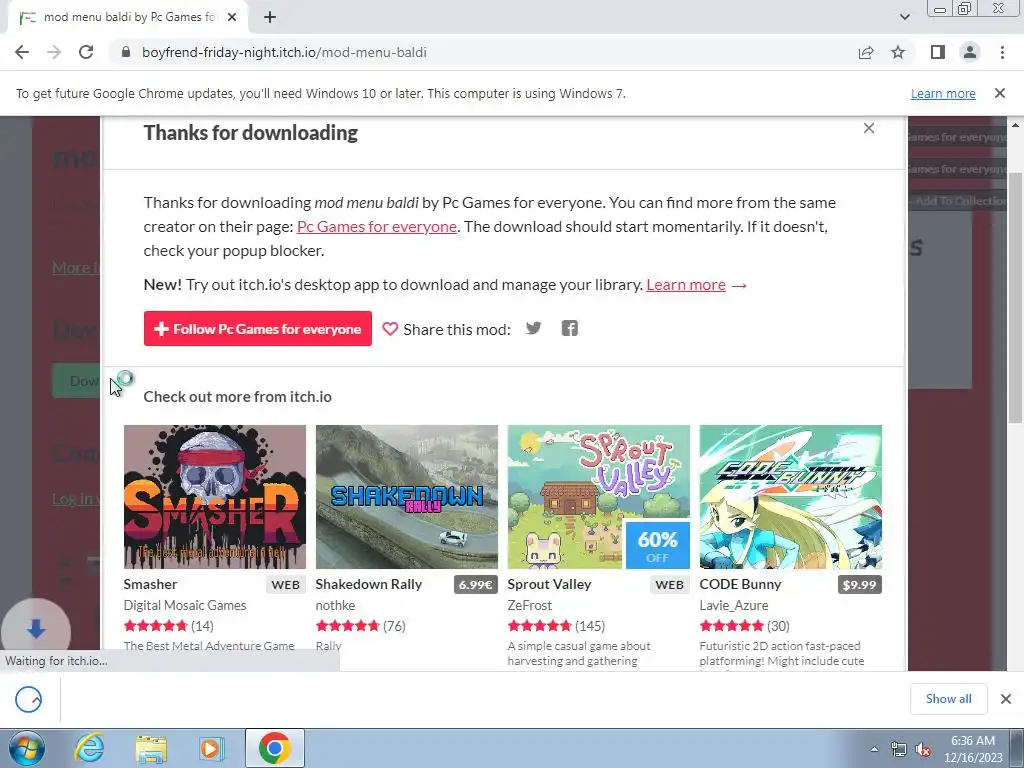Reload the current page
The width and height of the screenshot is (1024, 768).
pyautogui.click(x=86, y=52)
